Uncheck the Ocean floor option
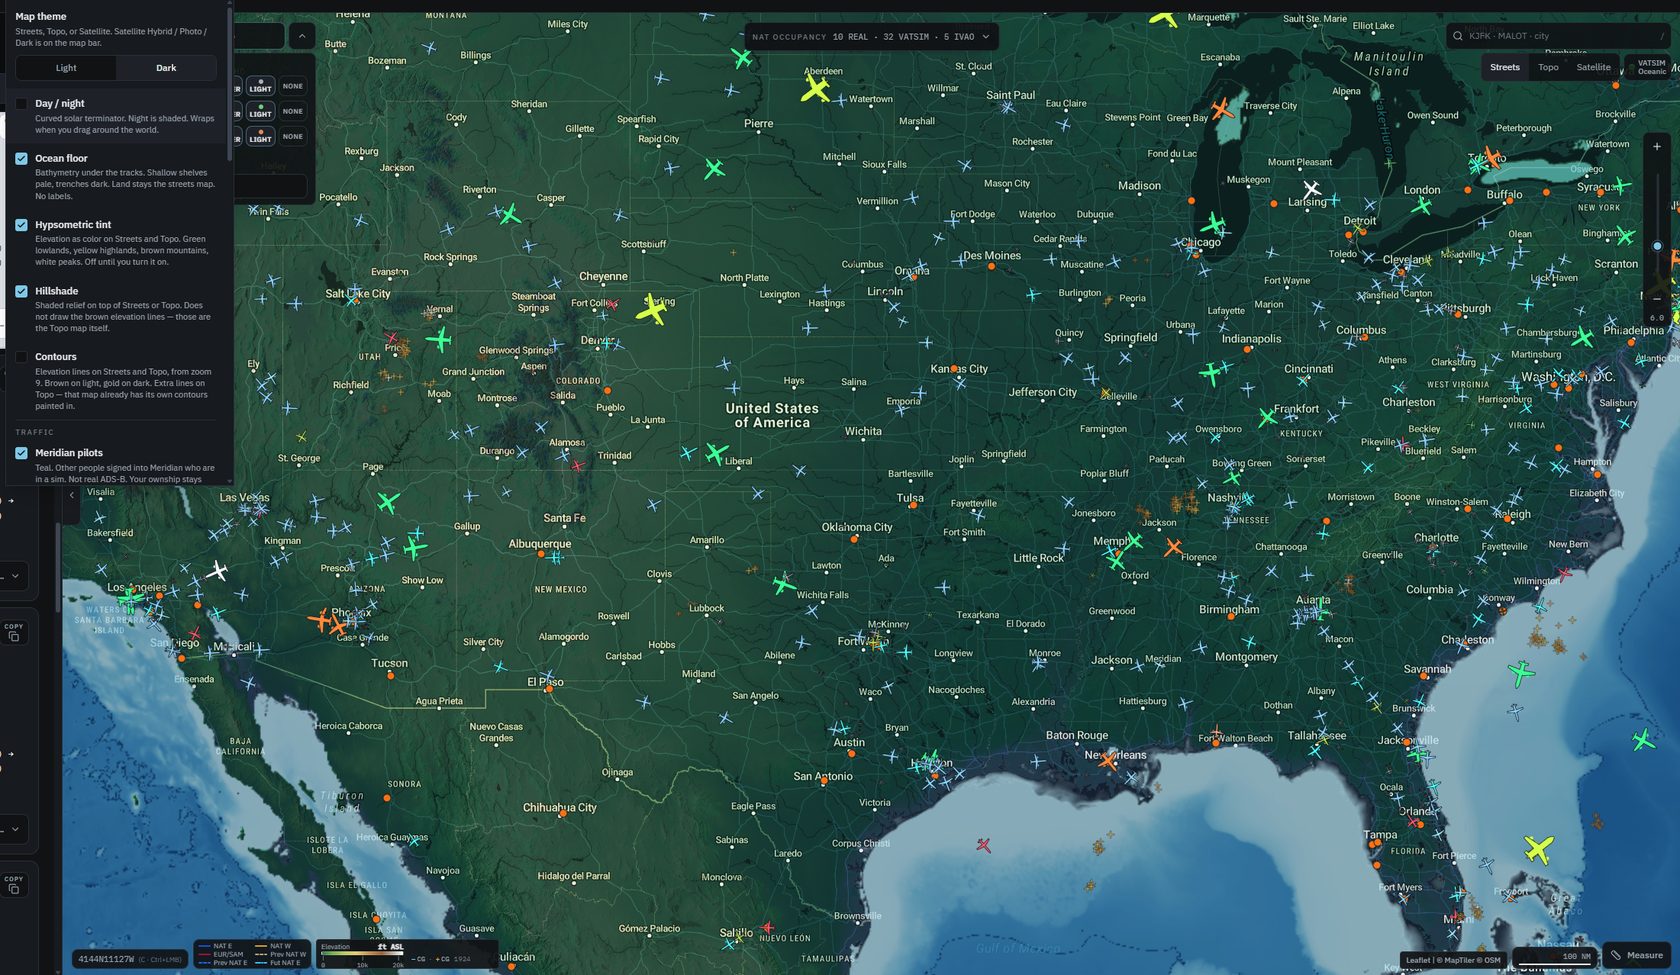This screenshot has width=1680, height=975. click(21, 158)
